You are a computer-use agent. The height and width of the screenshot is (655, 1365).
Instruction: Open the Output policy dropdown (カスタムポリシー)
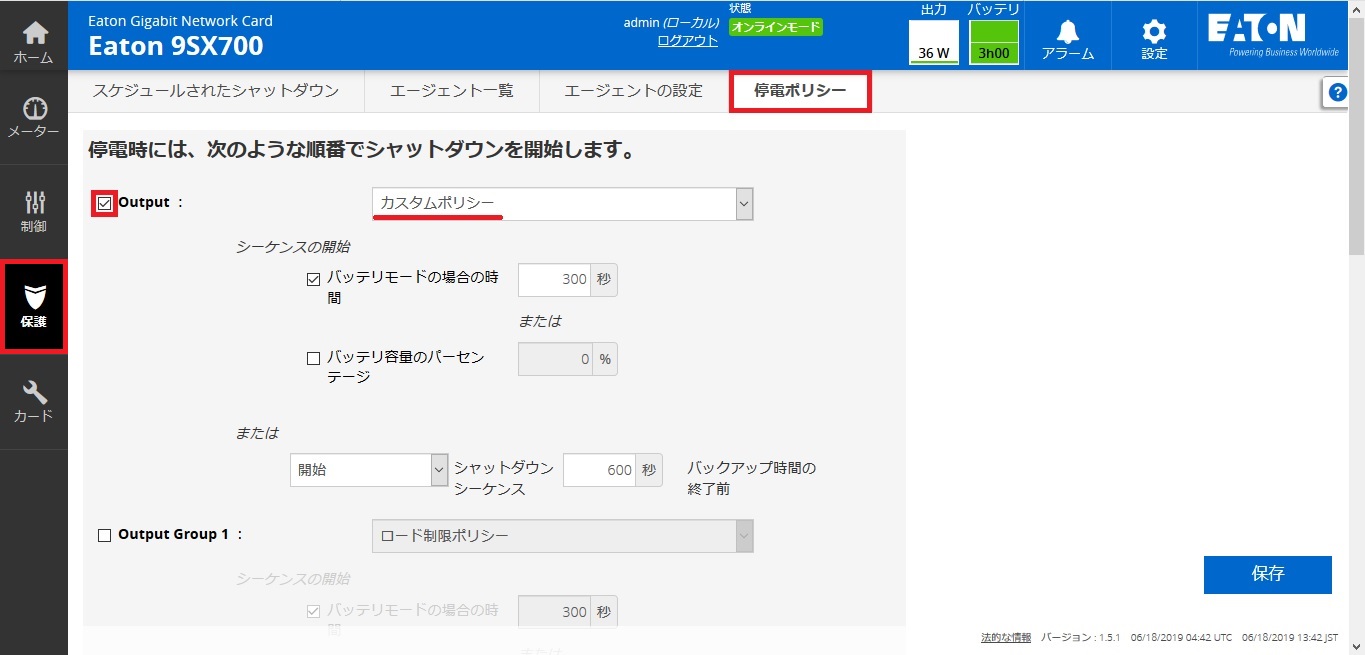tap(562, 203)
